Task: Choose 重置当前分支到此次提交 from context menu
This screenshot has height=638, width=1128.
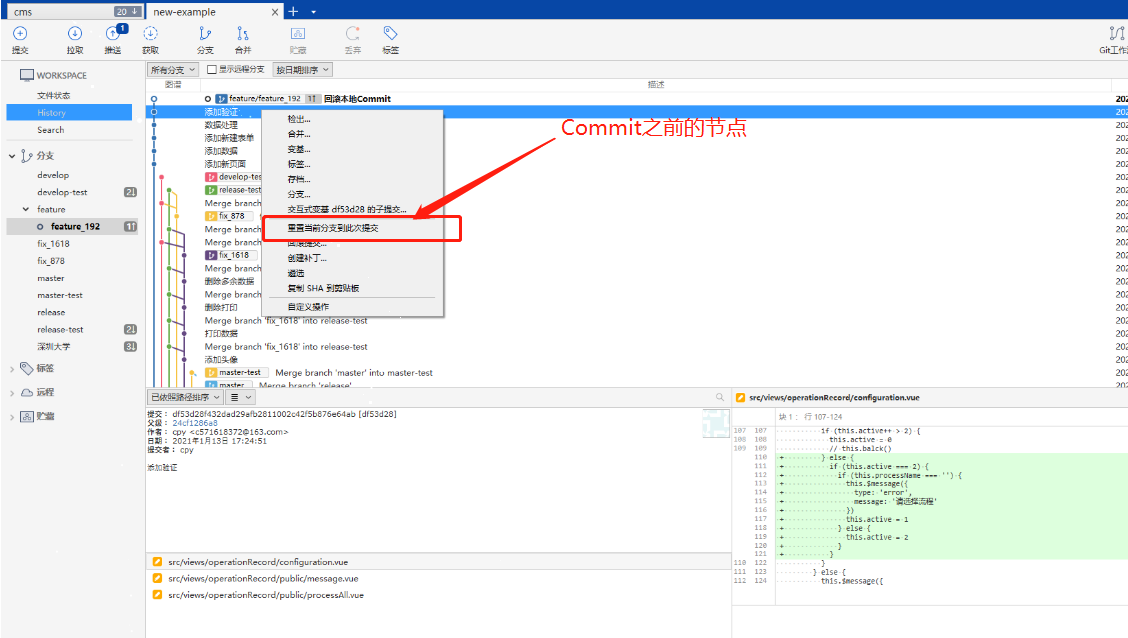Action: pyautogui.click(x=333, y=228)
